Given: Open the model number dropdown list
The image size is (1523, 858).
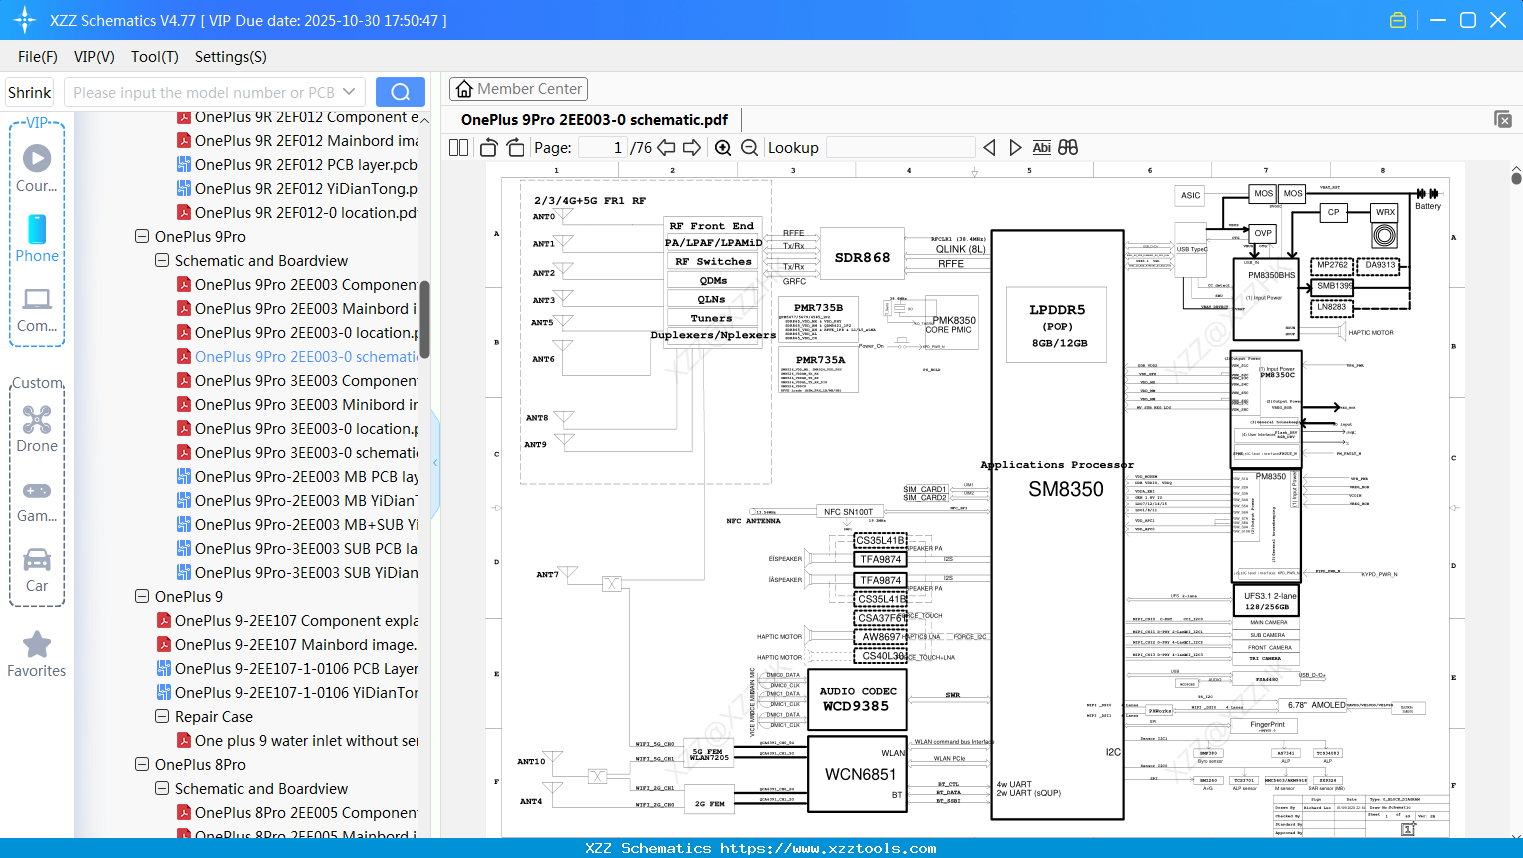Looking at the screenshot, I should 352,91.
